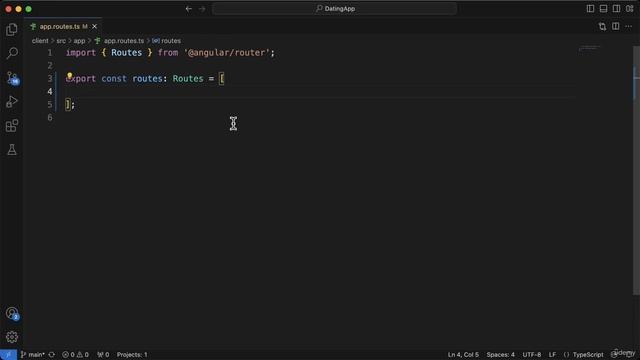Change file encoding via UTF-8

point(532,355)
